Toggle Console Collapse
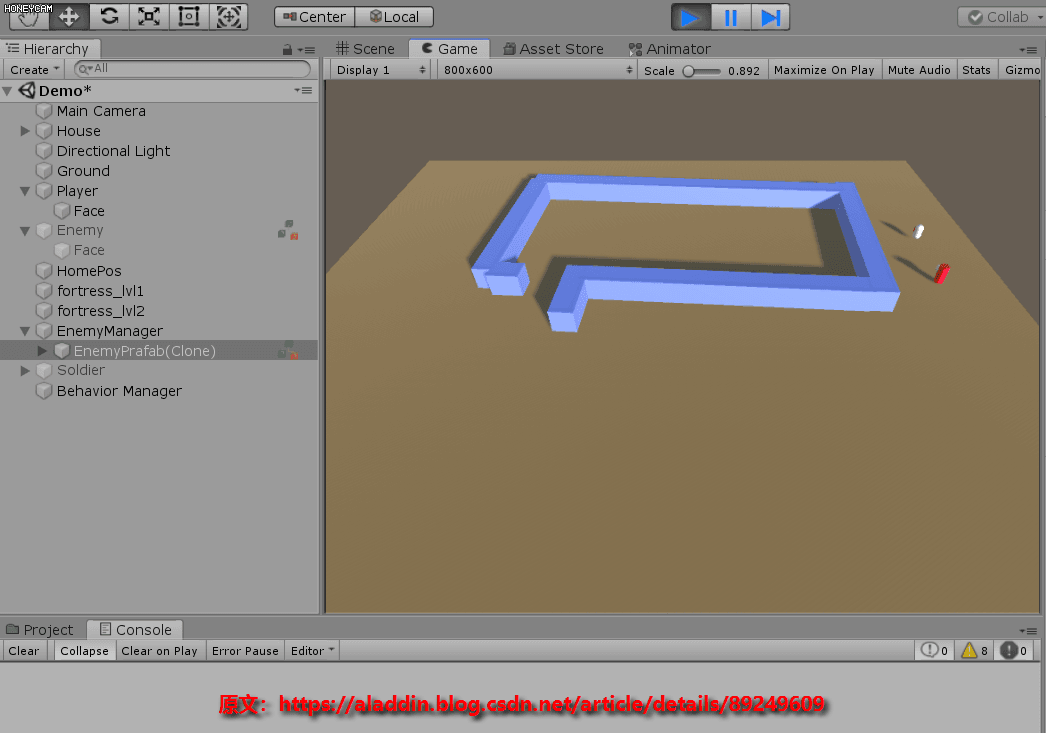Image resolution: width=1046 pixels, height=733 pixels. tap(84, 651)
